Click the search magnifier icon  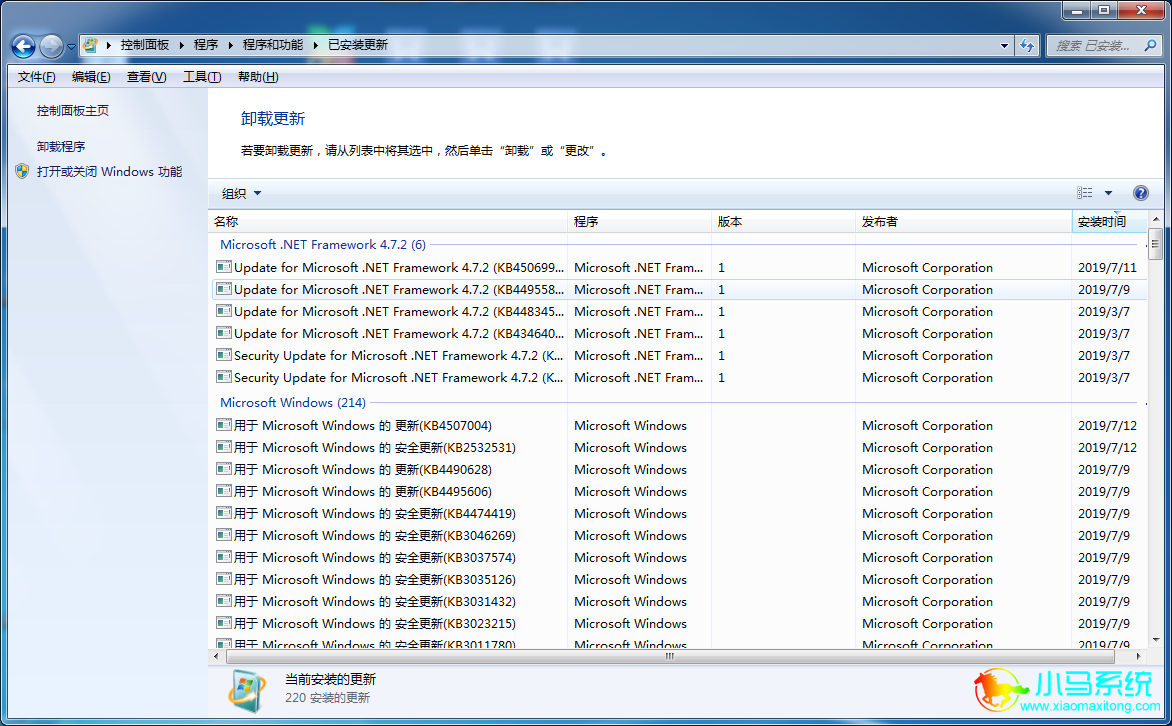(x=1150, y=46)
